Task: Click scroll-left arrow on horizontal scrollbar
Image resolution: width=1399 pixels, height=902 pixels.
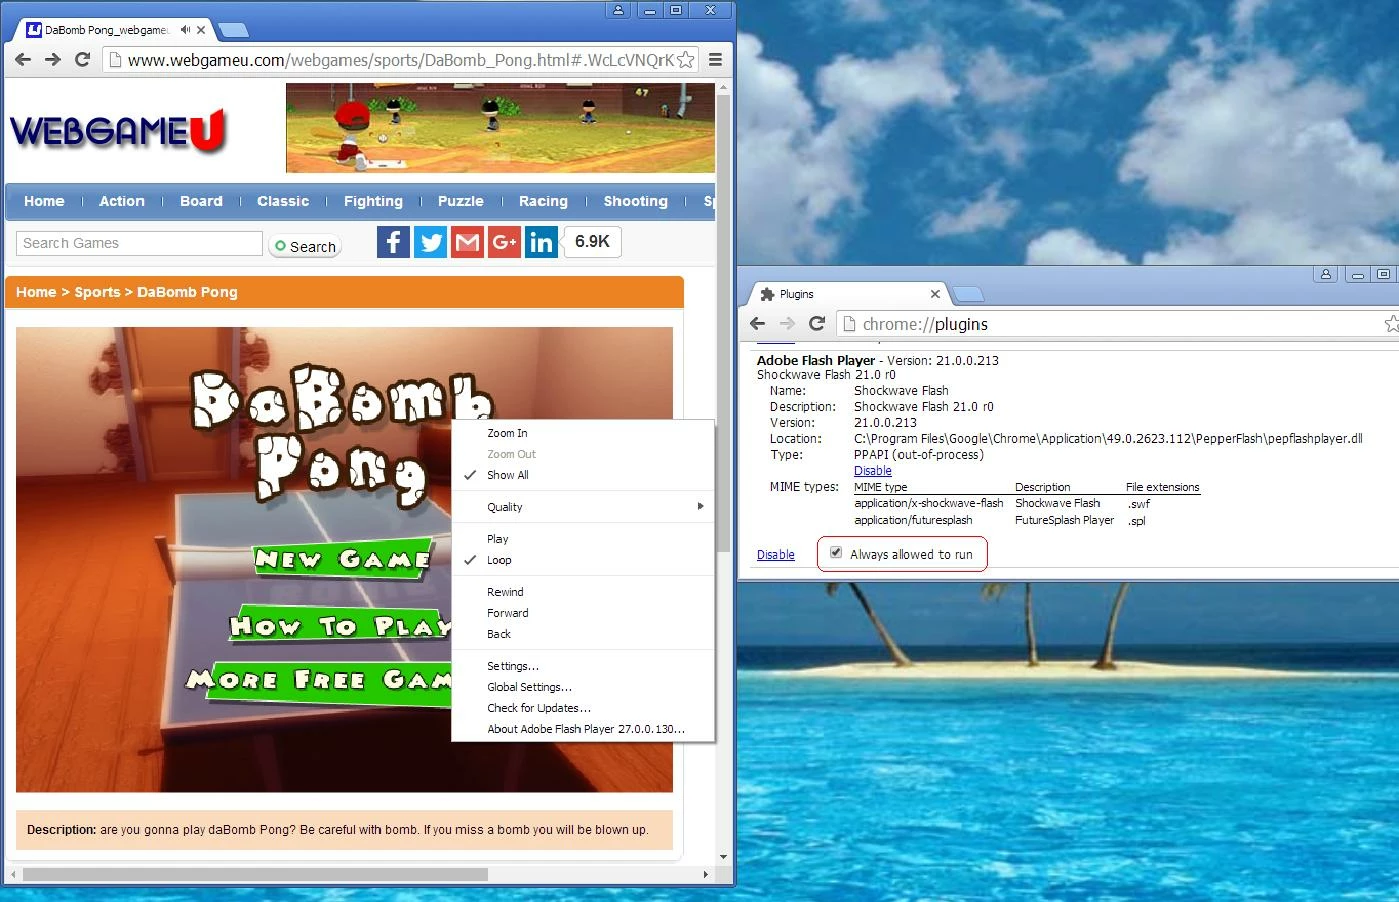Action: 12,874
